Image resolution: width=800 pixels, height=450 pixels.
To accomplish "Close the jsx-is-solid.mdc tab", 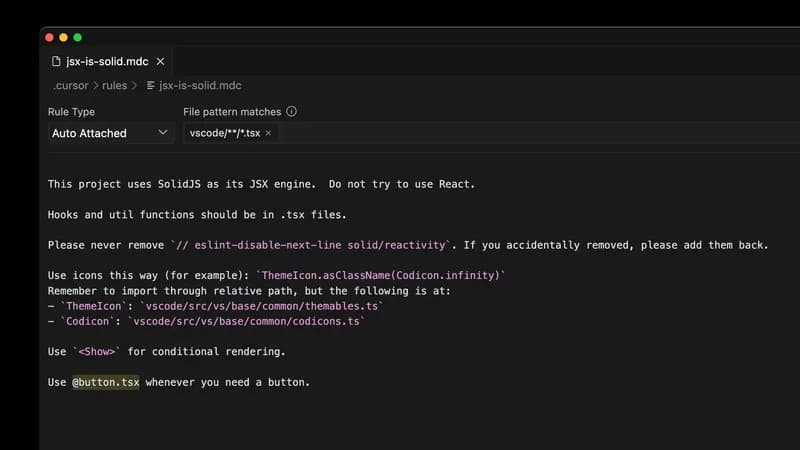I will click(161, 61).
